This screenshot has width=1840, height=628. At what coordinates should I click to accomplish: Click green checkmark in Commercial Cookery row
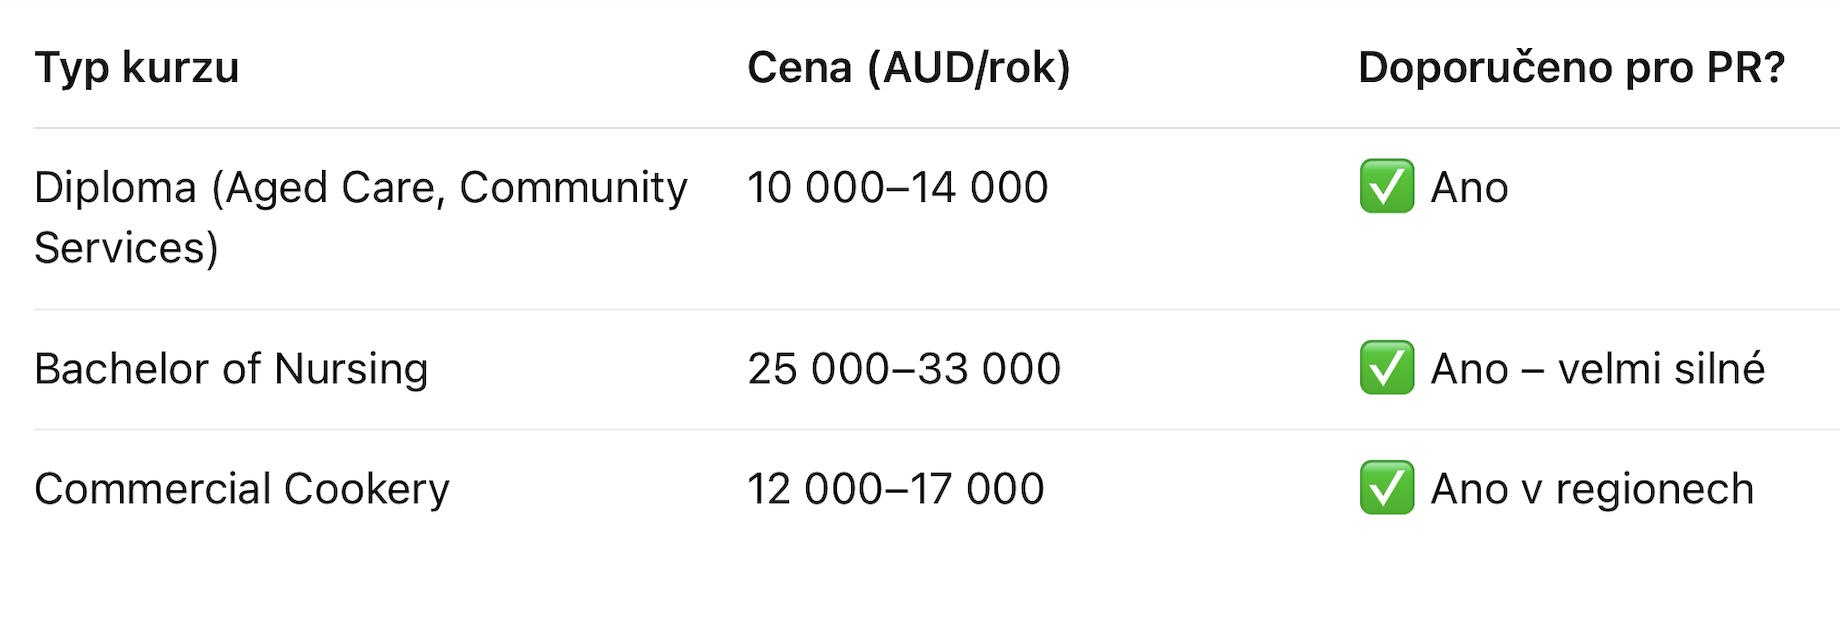1387,487
